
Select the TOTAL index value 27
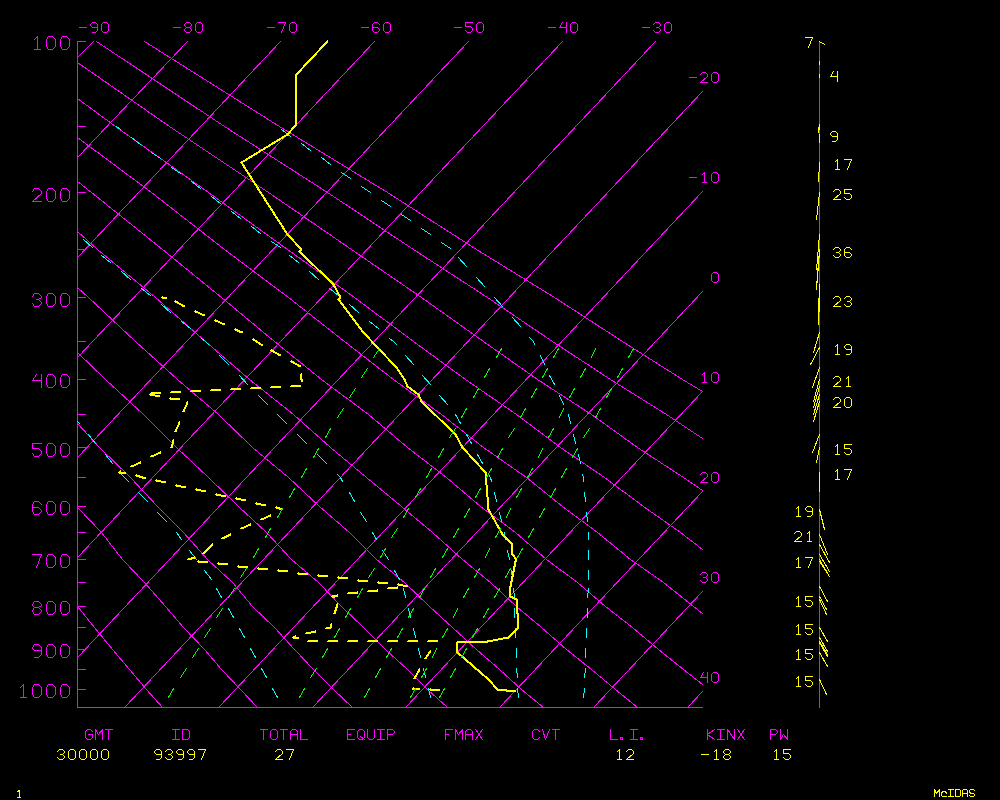pyautogui.click(x=284, y=755)
